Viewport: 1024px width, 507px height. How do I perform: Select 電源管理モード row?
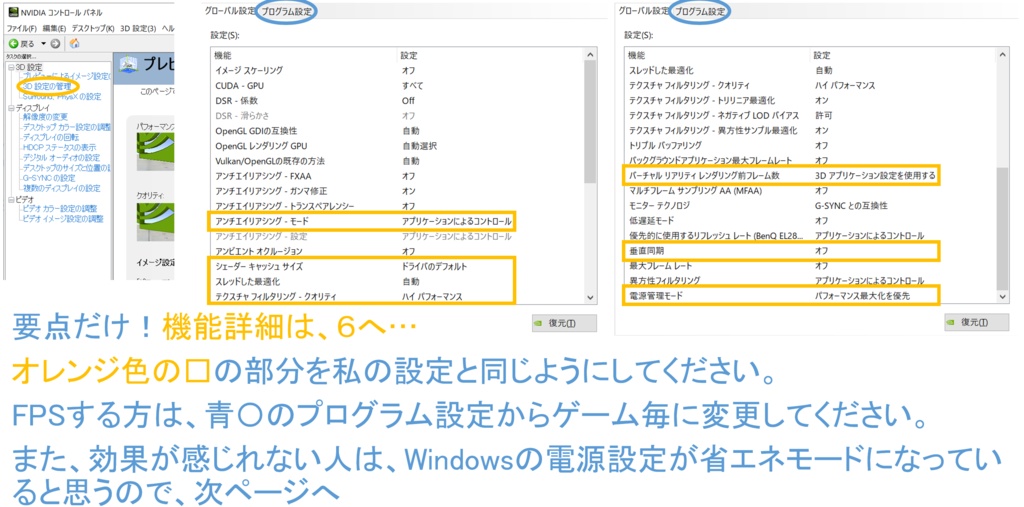[x=811, y=296]
